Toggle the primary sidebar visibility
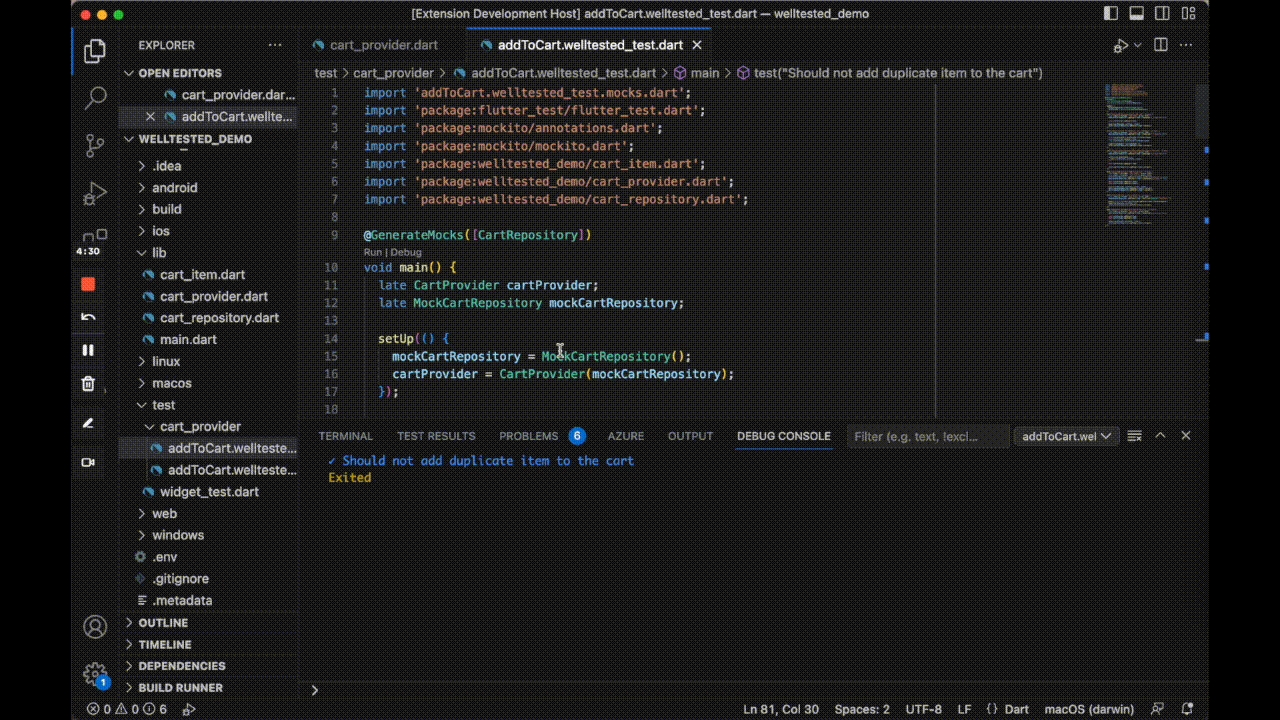1280x720 pixels. click(x=1111, y=14)
